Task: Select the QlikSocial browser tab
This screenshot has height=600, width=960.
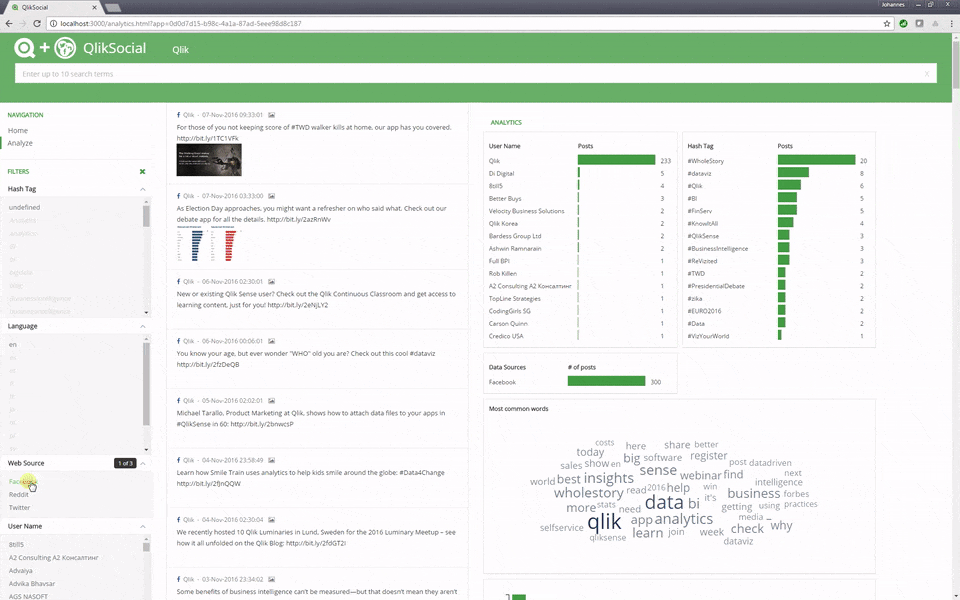Action: [x=55, y=7]
